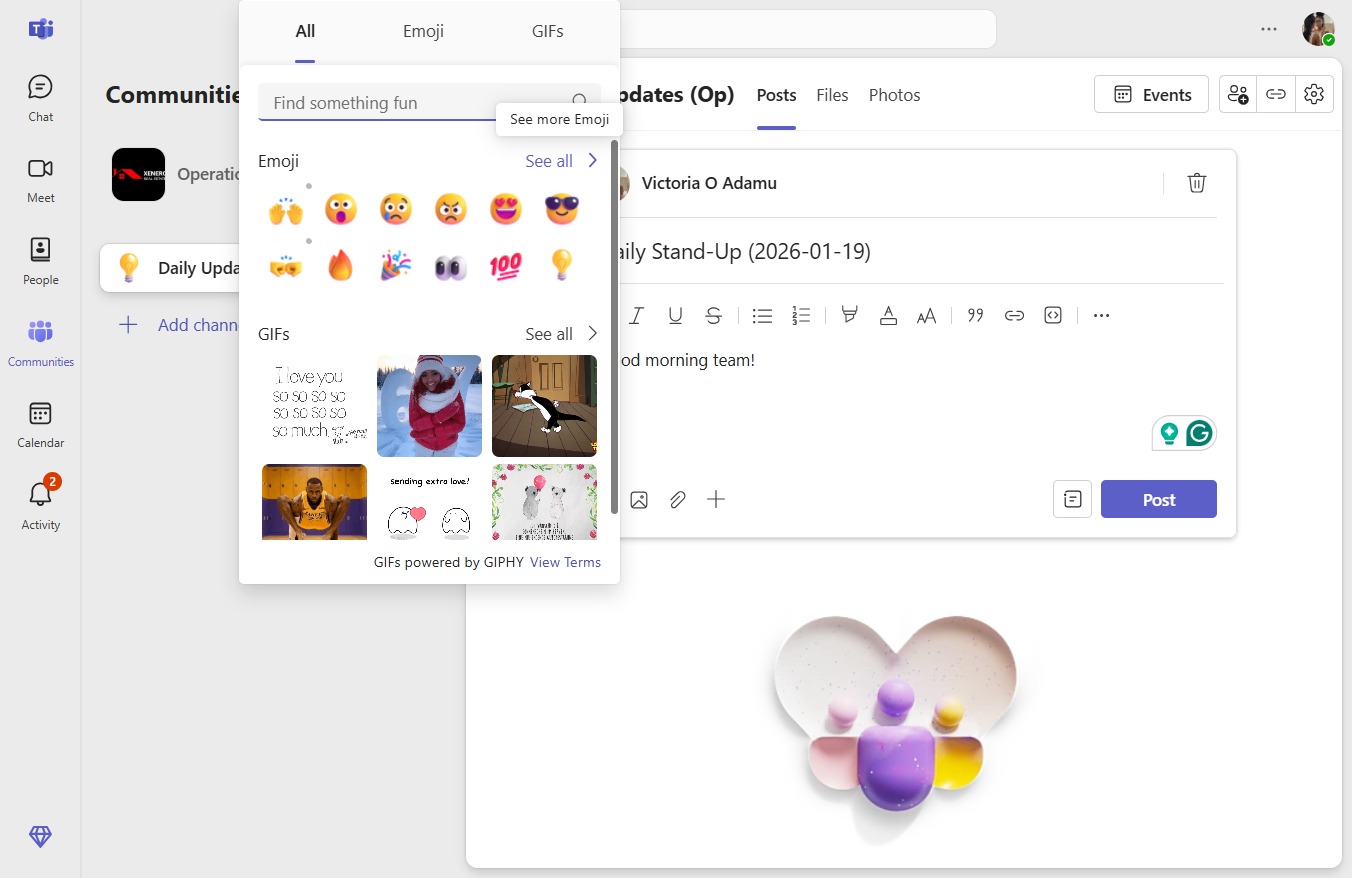This screenshot has width=1352, height=878.
Task: Open the Meet section in the sidebar
Action: click(40, 180)
